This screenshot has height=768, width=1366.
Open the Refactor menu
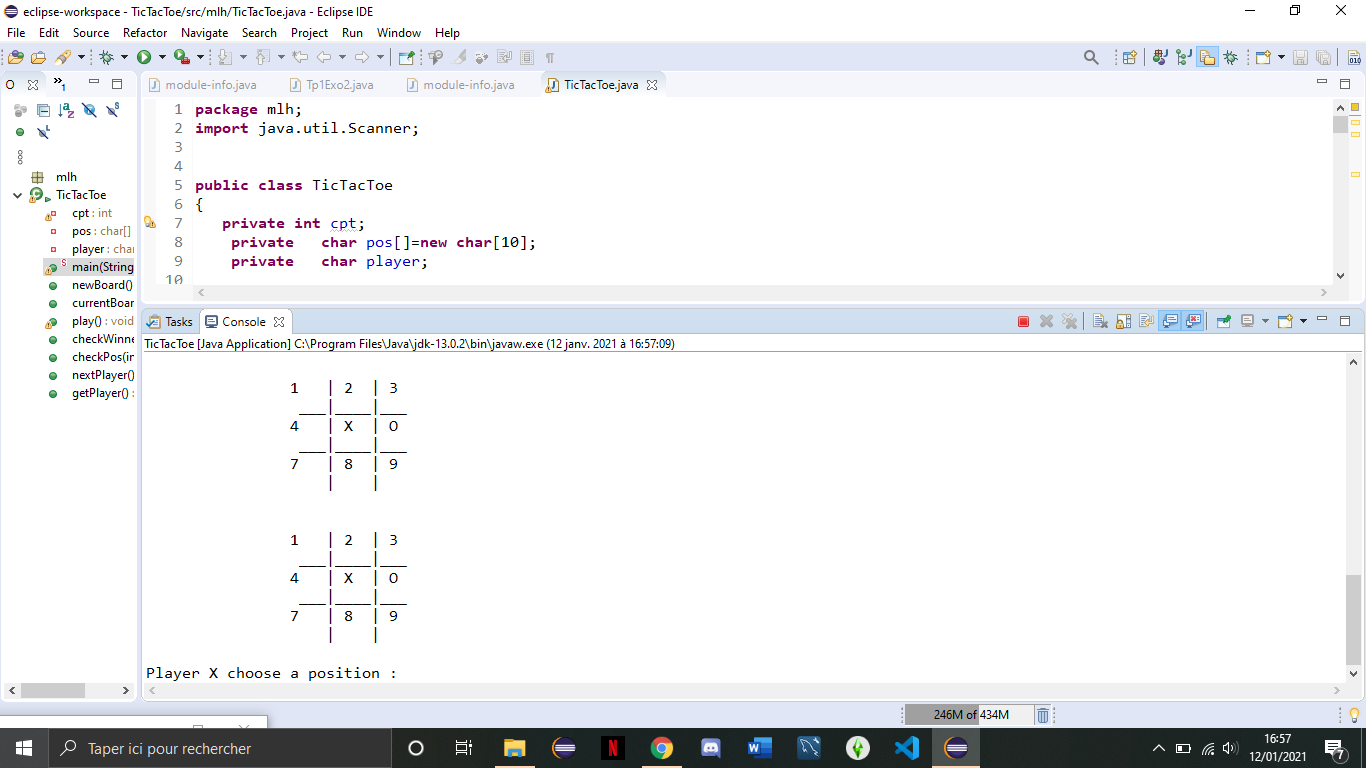pos(145,33)
